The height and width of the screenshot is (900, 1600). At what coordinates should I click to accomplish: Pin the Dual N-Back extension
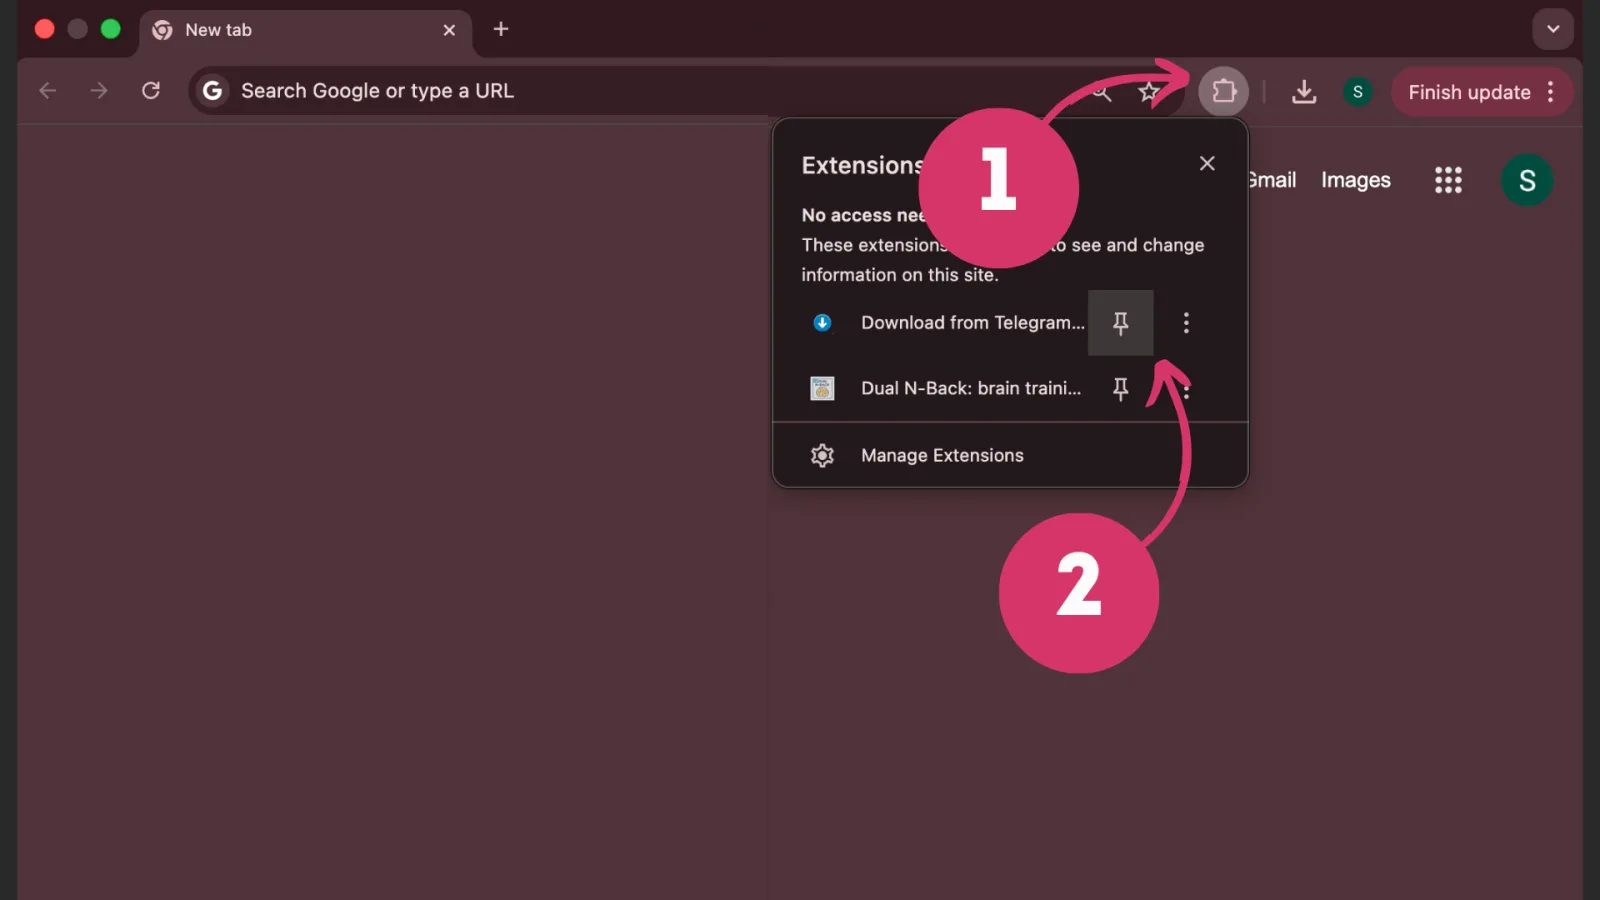[1120, 389]
